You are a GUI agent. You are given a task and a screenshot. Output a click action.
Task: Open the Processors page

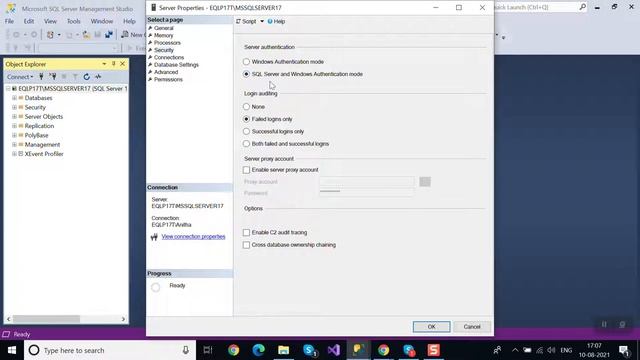click(x=167, y=43)
